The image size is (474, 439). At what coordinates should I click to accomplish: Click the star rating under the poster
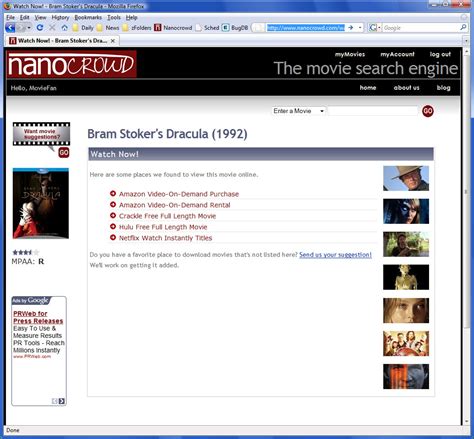coord(26,252)
